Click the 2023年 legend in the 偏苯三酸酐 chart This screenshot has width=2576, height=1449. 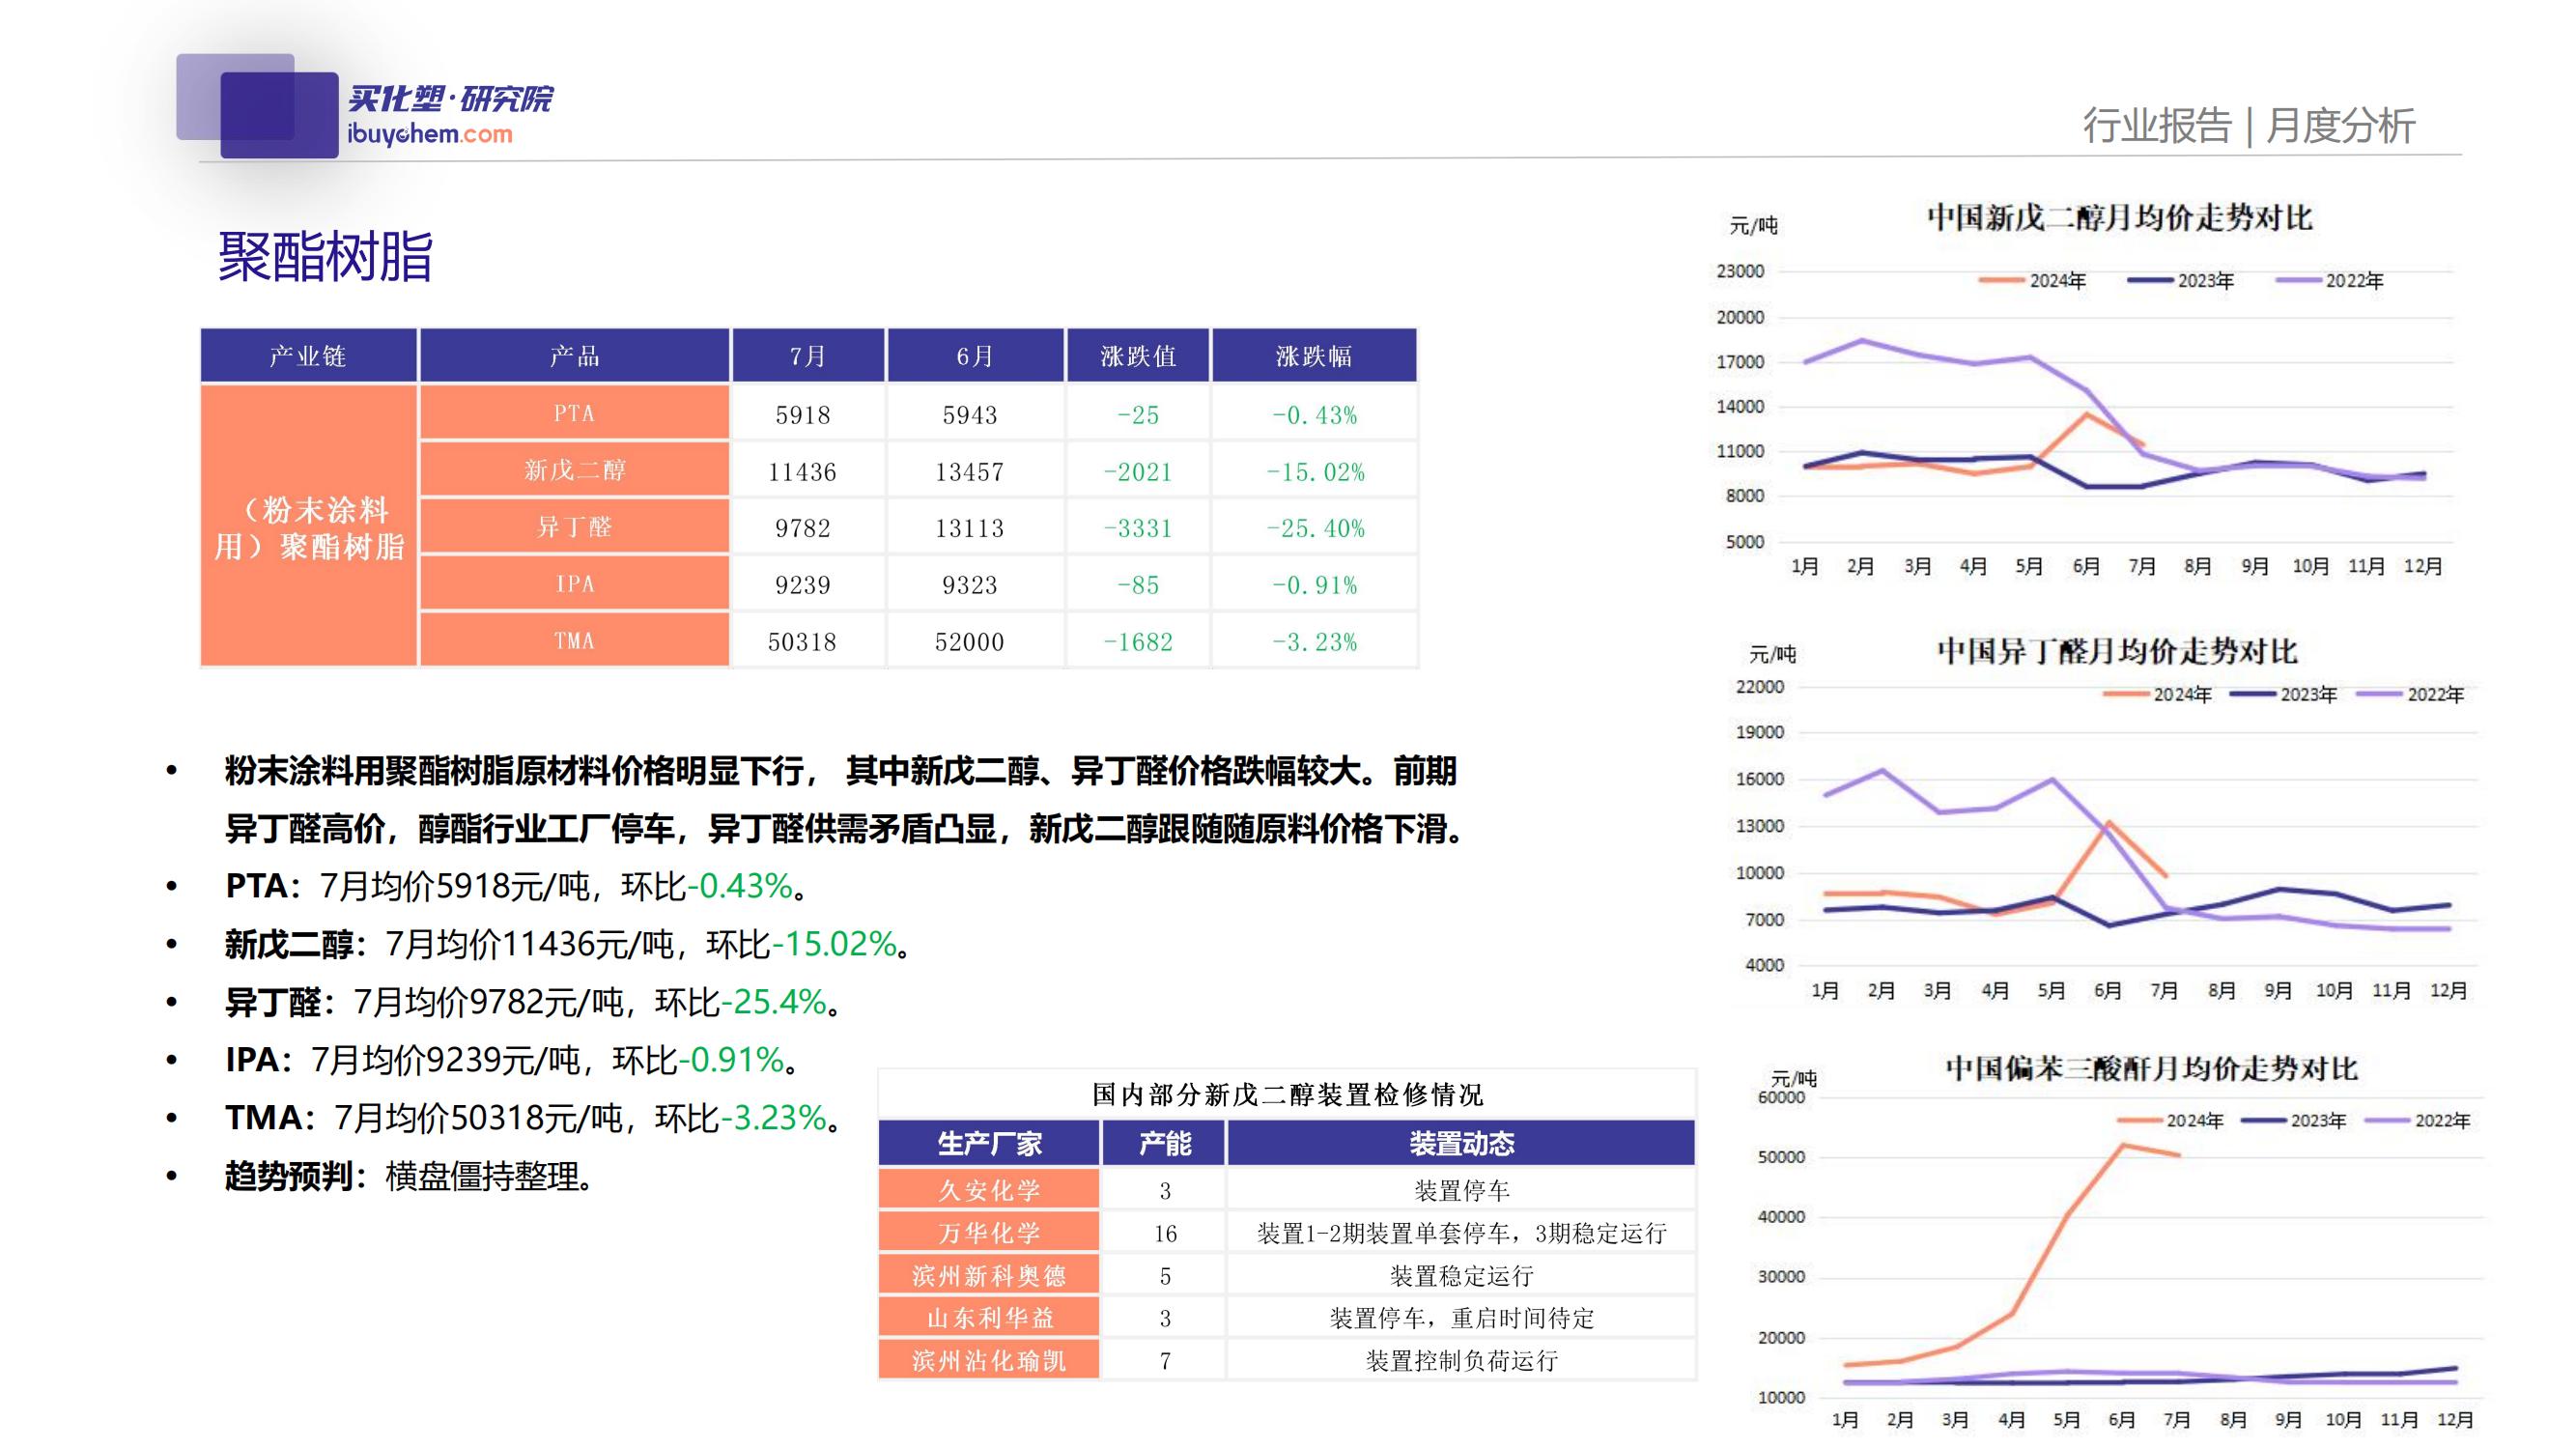point(2293,1121)
